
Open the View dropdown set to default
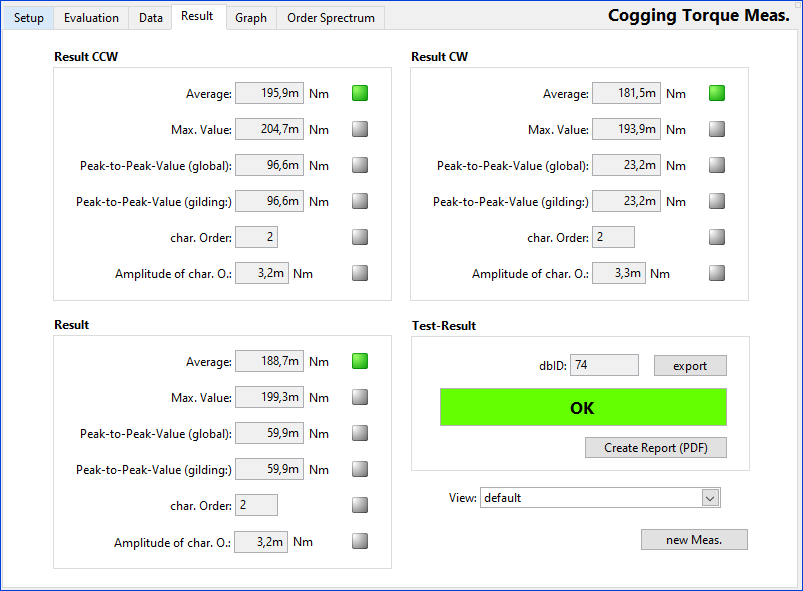(600, 498)
